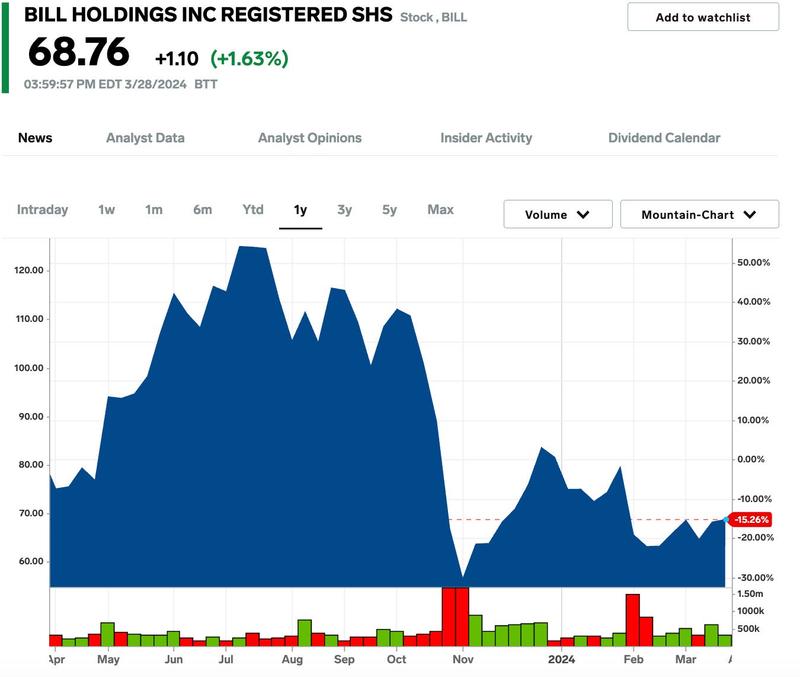
Task: Click the Stock, BILL ticker label
Action: pos(433,17)
